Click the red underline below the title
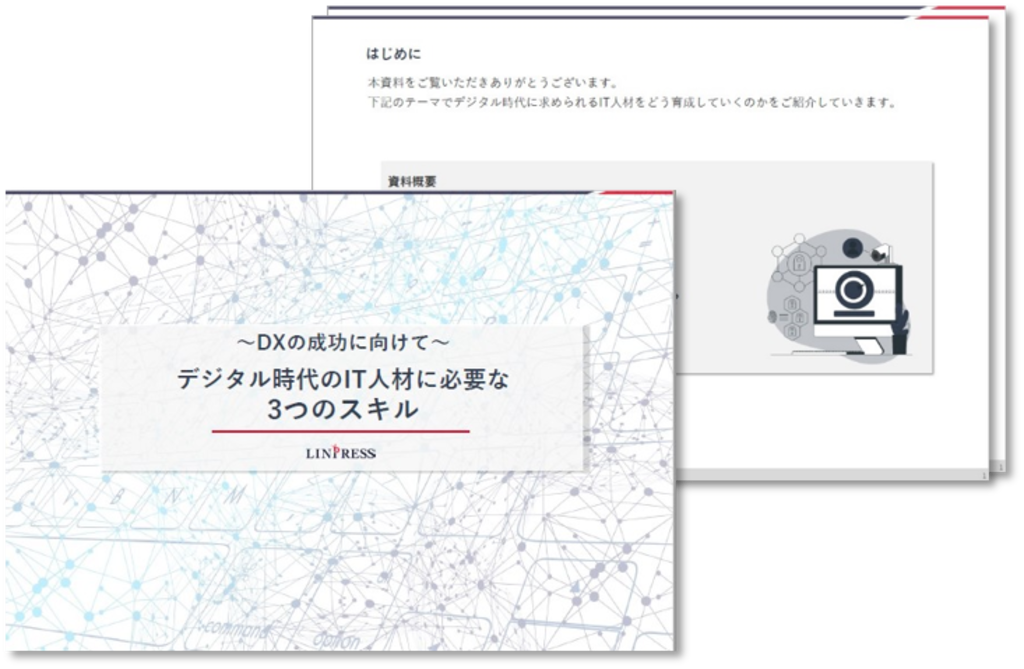Screen dimensions: 1024x669 pyautogui.click(x=341, y=431)
